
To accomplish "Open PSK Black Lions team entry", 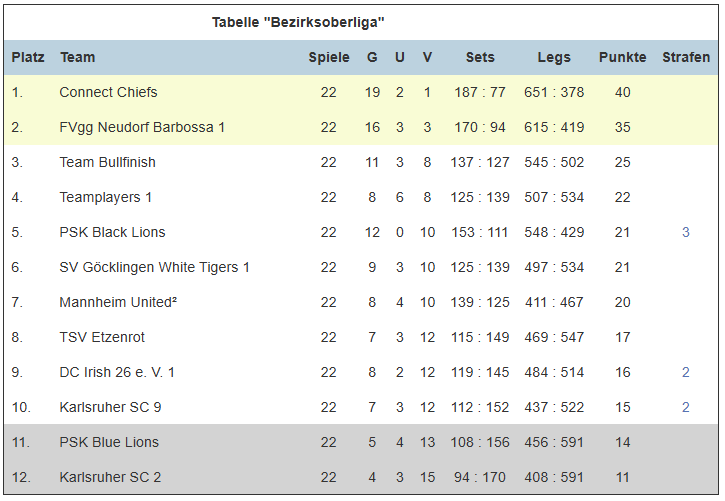I will coord(112,232).
